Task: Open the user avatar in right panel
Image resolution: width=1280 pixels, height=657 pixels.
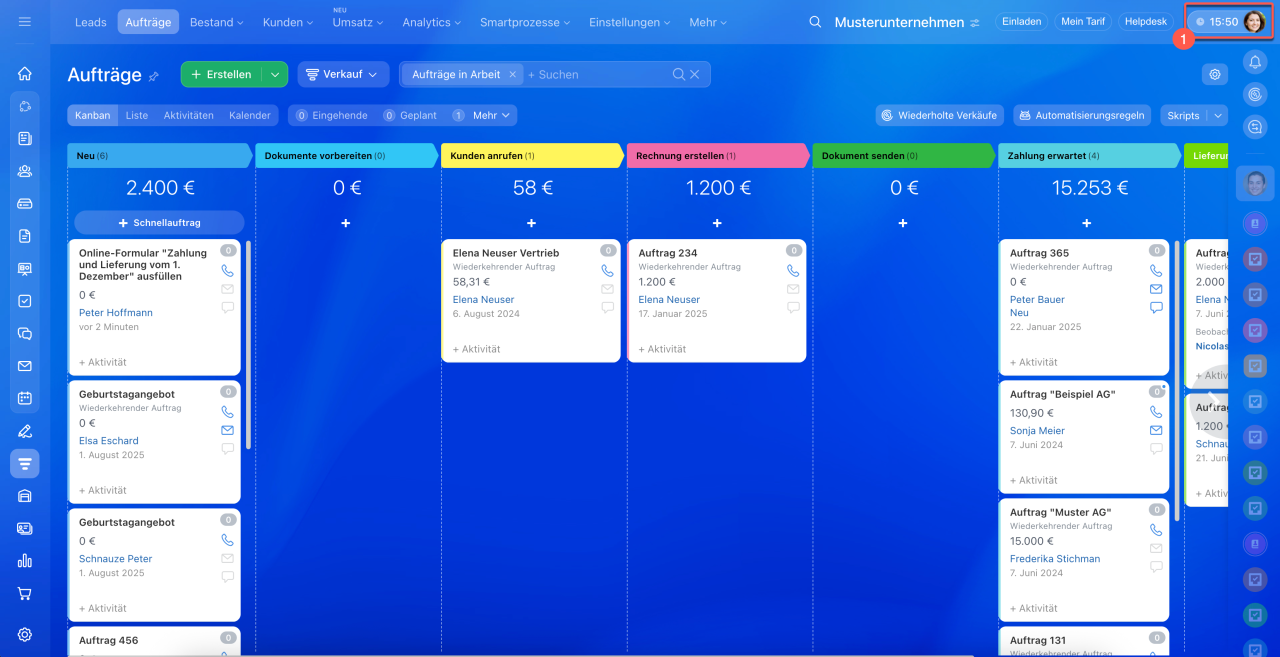Action: (1255, 183)
